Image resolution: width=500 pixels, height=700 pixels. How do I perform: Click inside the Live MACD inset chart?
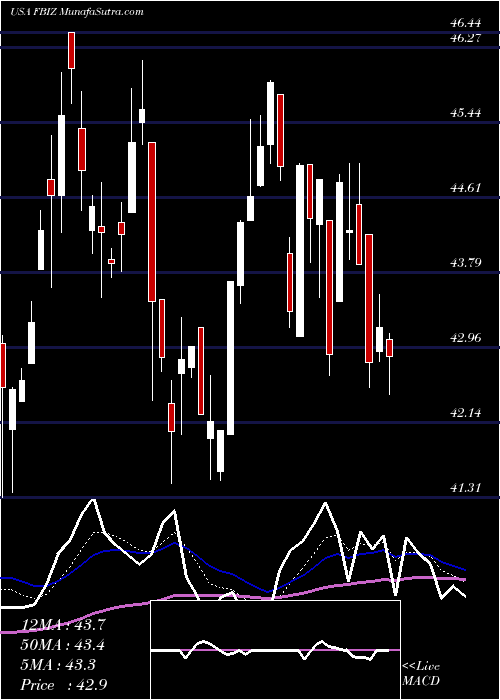[276, 650]
